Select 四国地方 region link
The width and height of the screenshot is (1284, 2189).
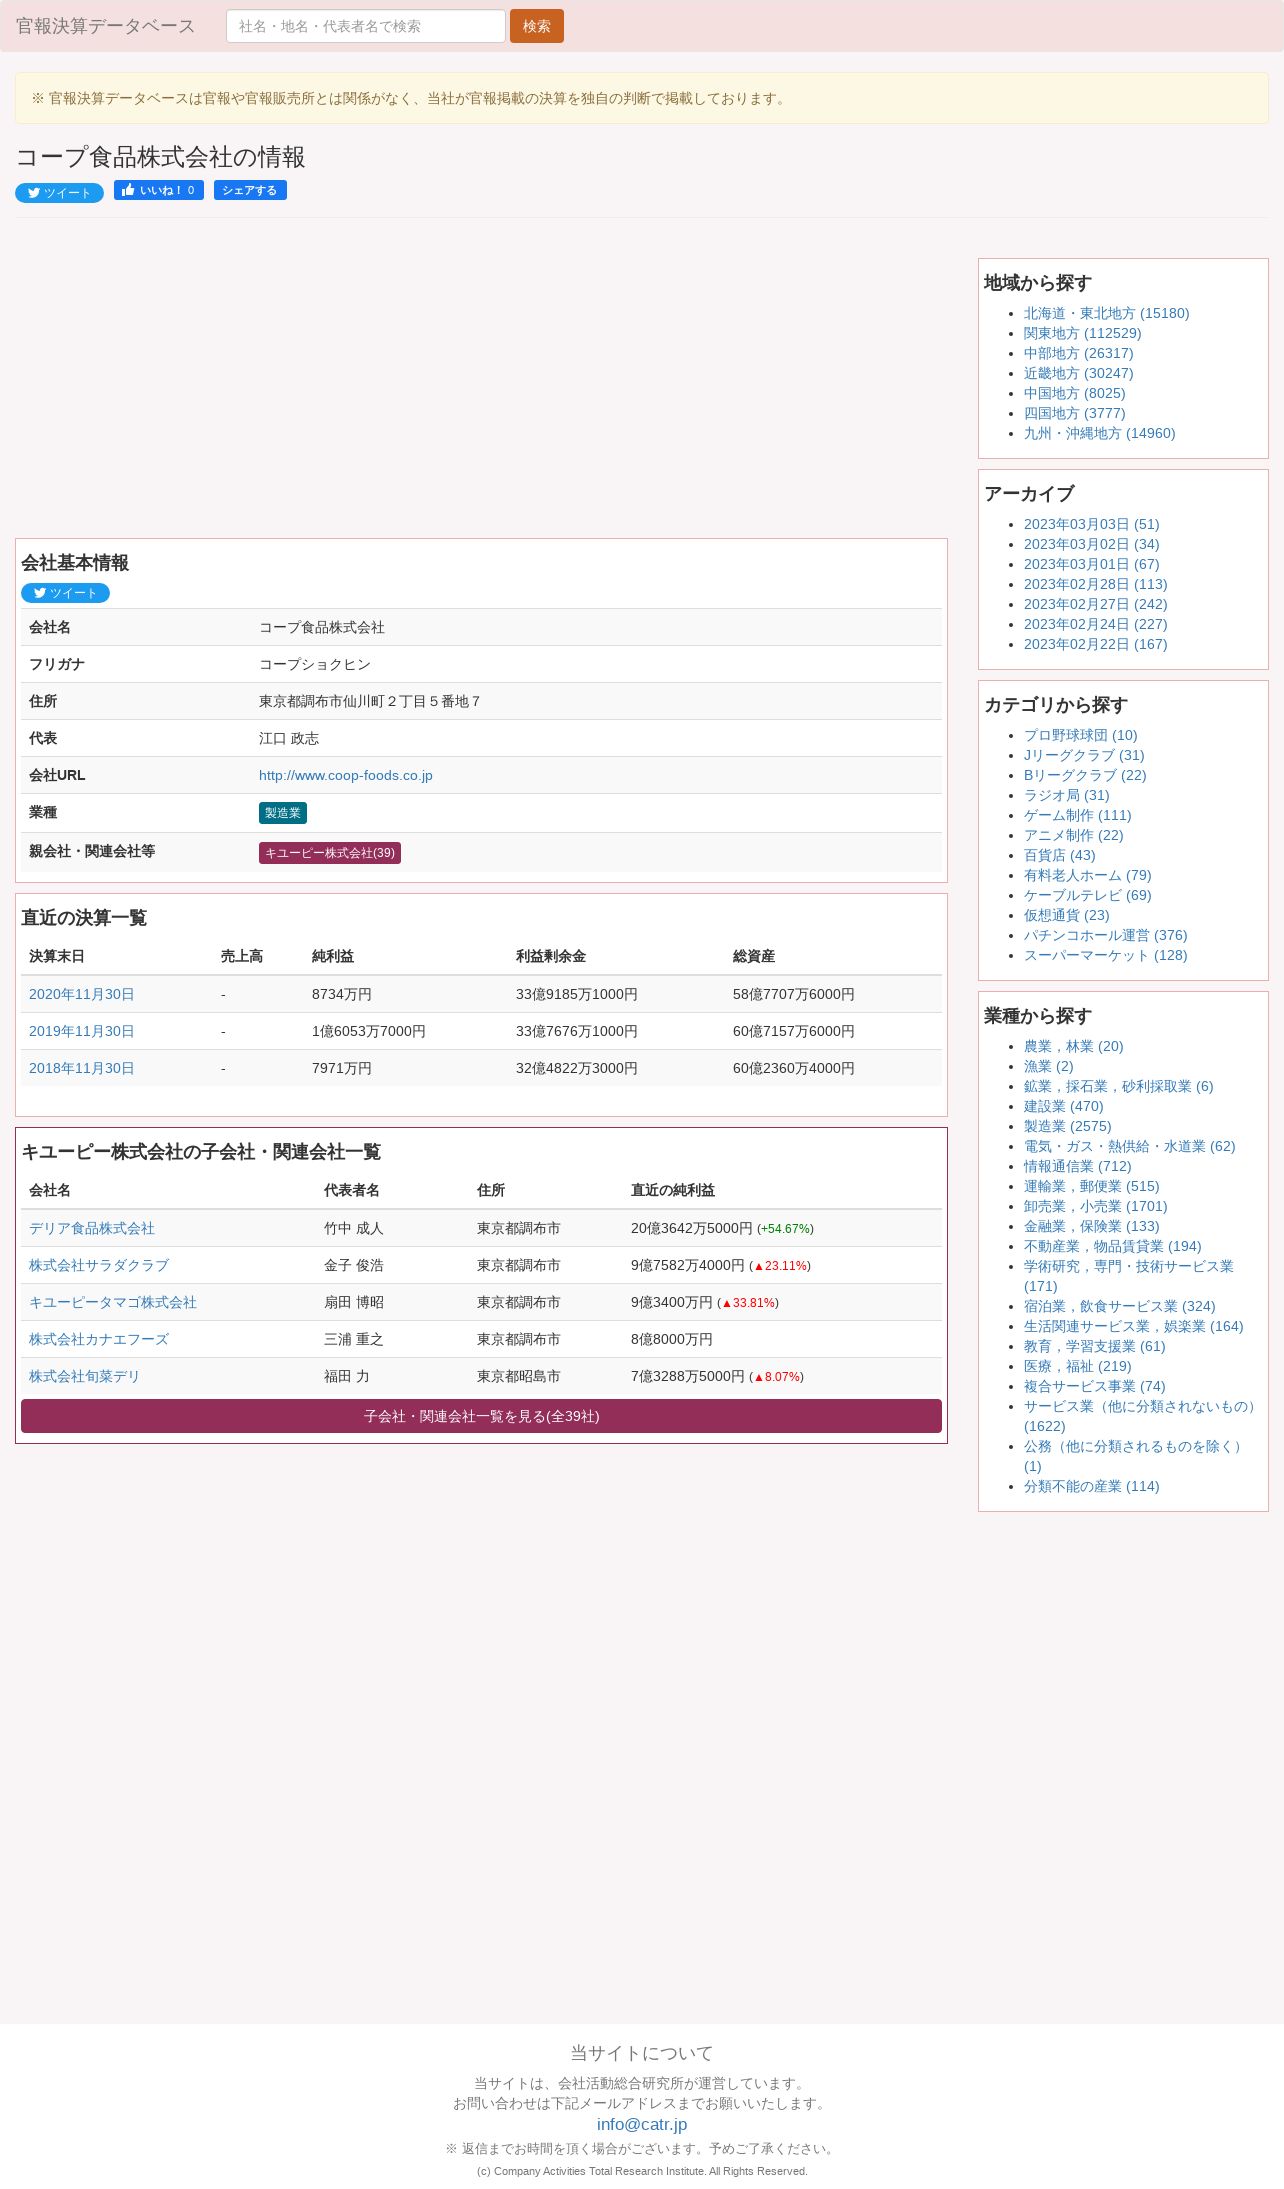1075,413
